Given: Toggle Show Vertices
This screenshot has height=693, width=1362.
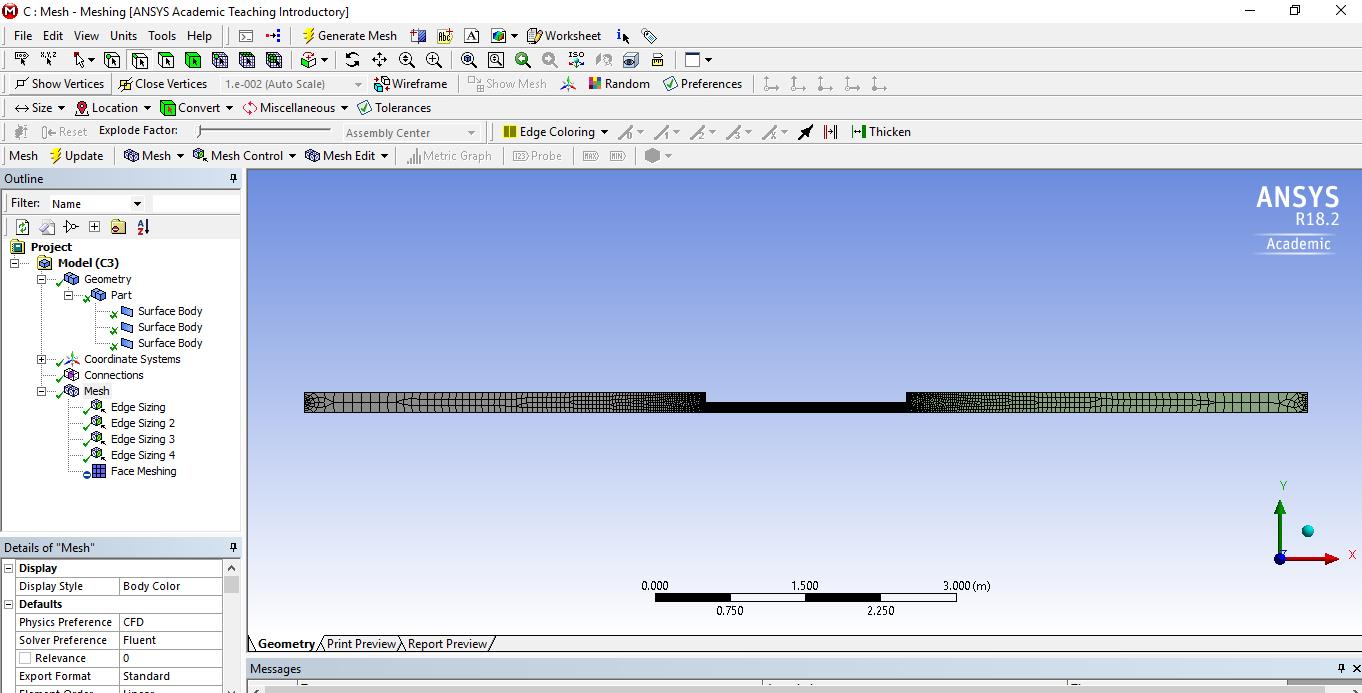Looking at the screenshot, I should tap(59, 84).
